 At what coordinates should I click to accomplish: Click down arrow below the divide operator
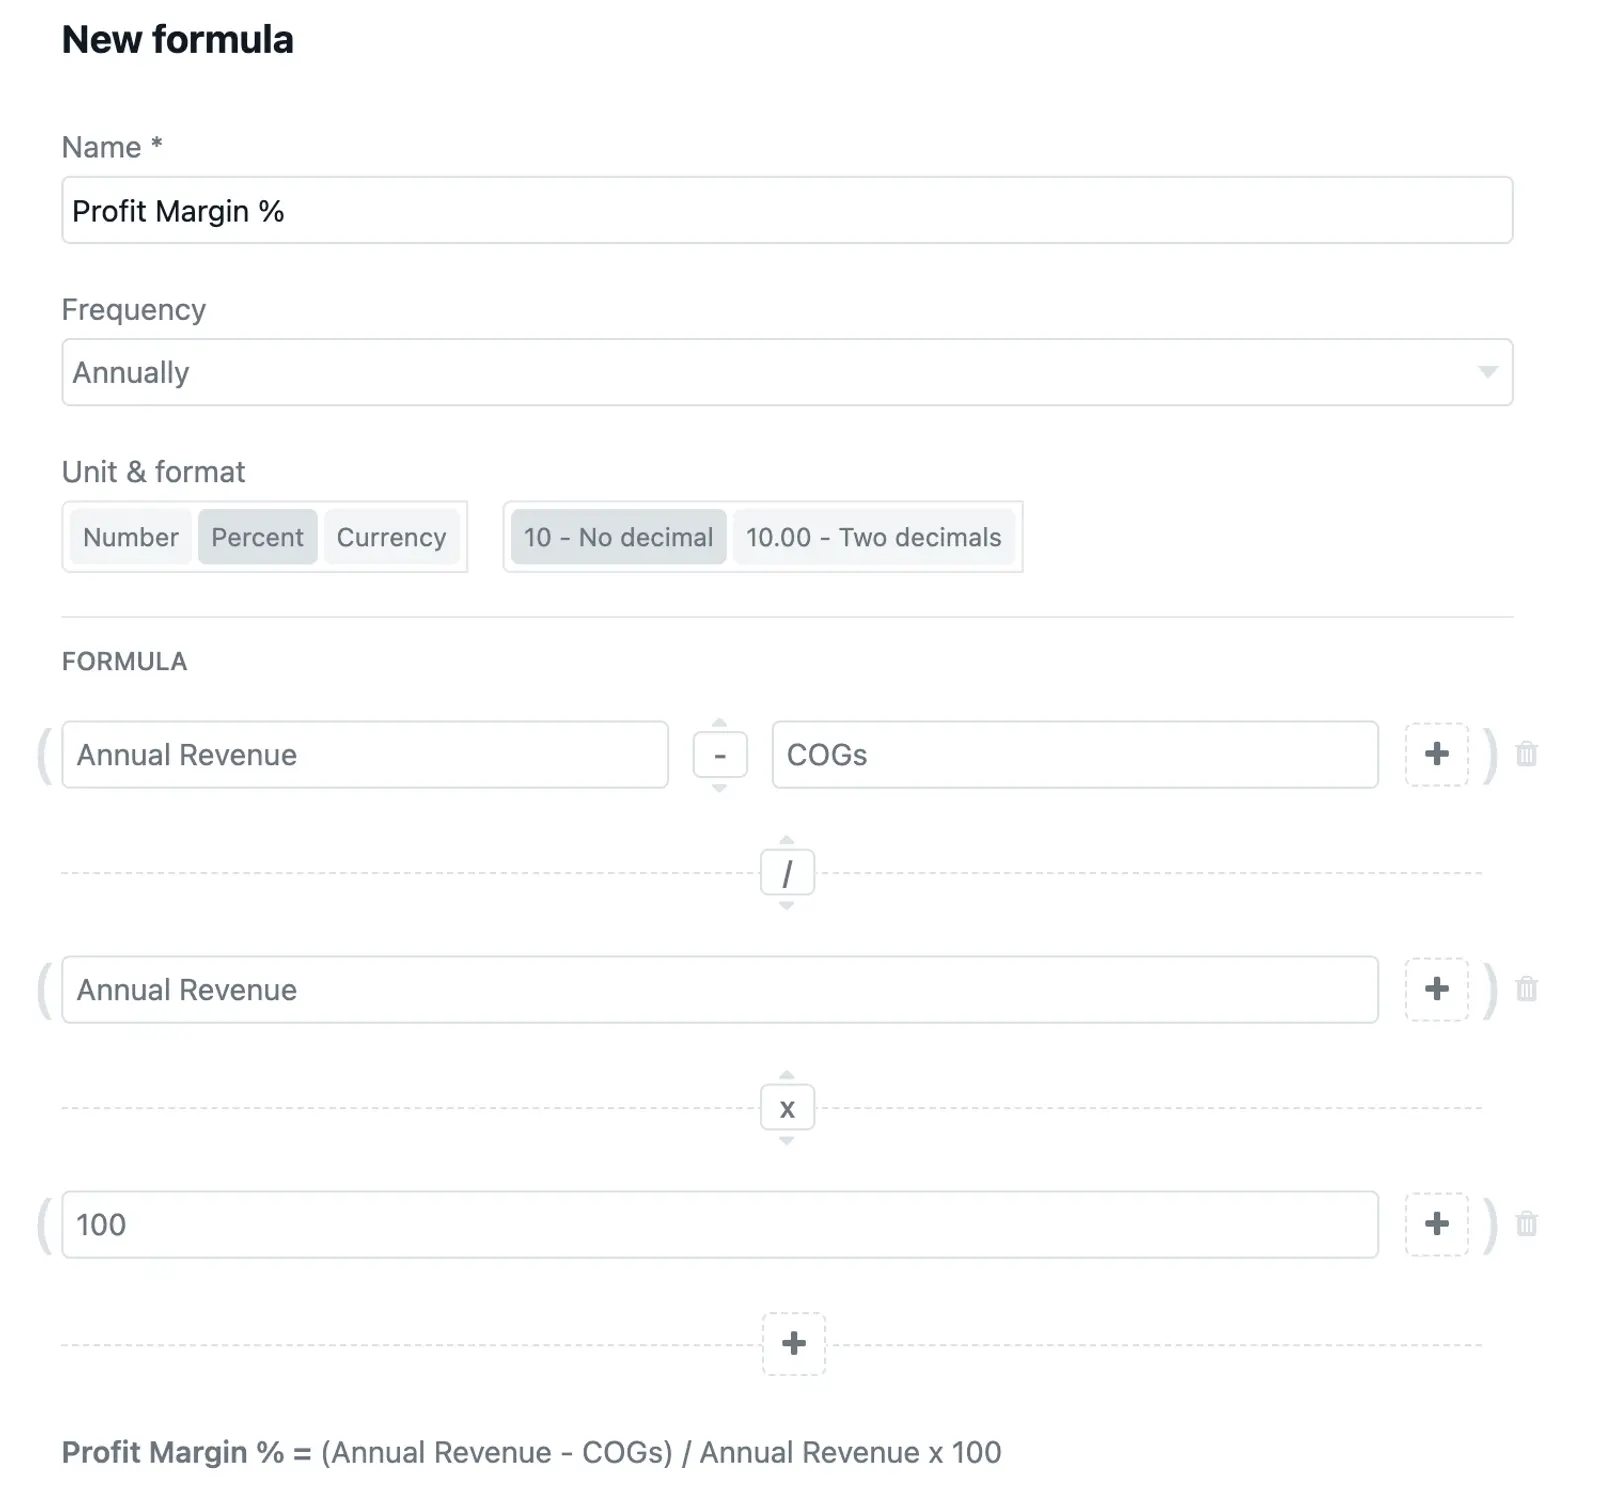(787, 905)
